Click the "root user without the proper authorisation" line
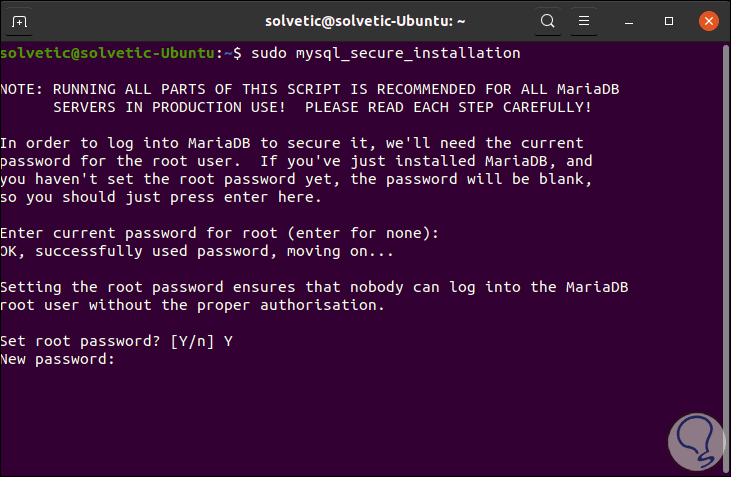 192,305
